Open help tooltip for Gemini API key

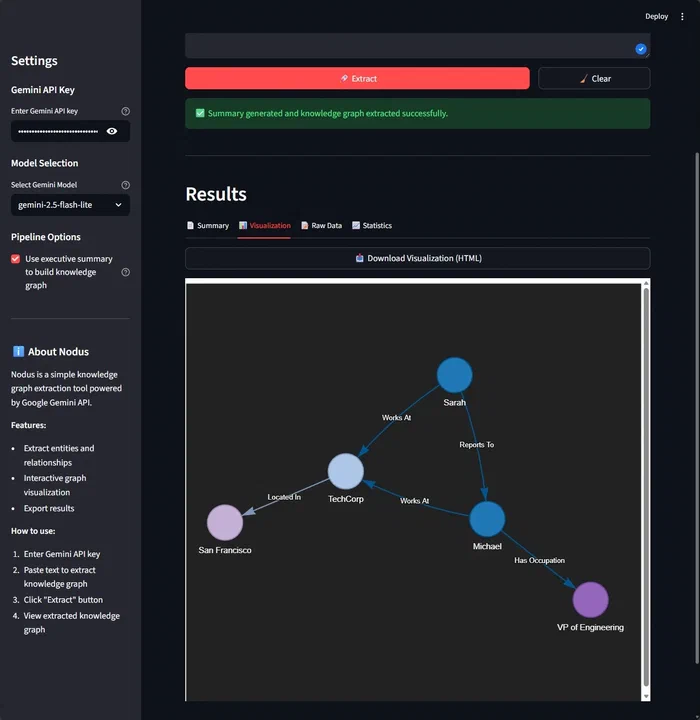click(125, 111)
